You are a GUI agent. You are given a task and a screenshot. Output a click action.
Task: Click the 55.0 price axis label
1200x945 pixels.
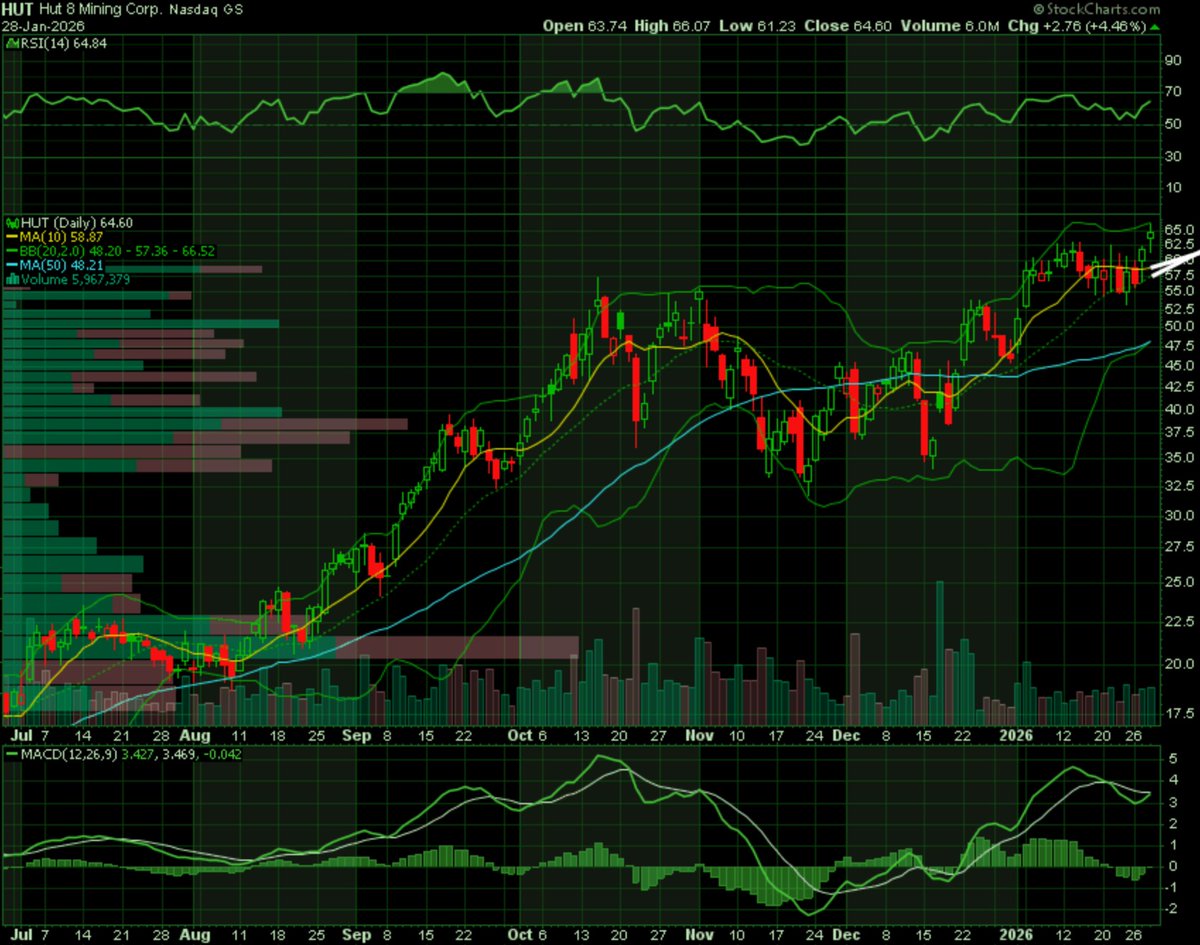1177,290
